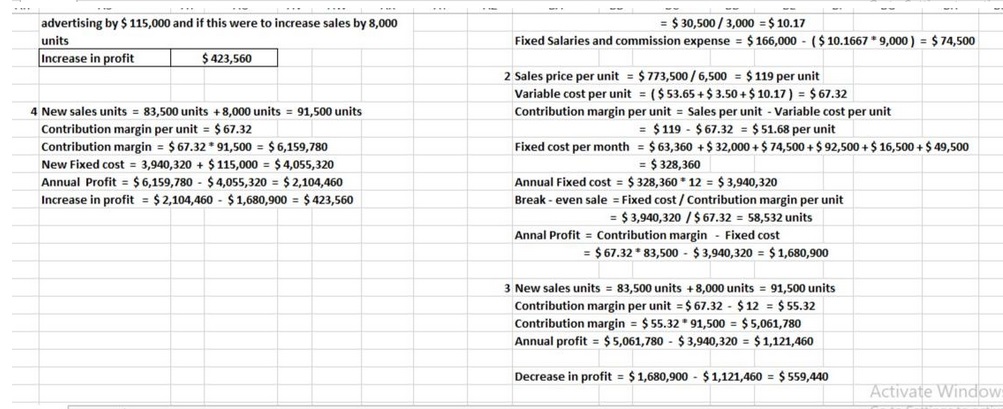Image resolution: width=1003 pixels, height=409 pixels.
Task: Select the cell with question number 2
Action: point(508,76)
